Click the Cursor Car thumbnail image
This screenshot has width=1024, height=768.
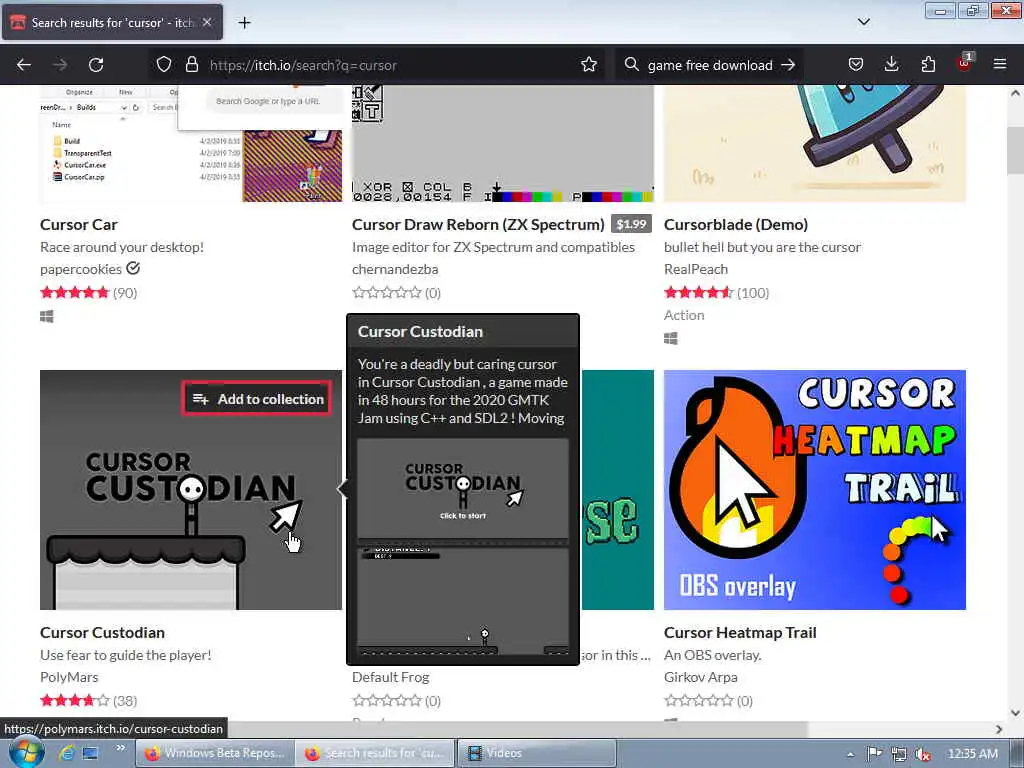pyautogui.click(x=191, y=144)
